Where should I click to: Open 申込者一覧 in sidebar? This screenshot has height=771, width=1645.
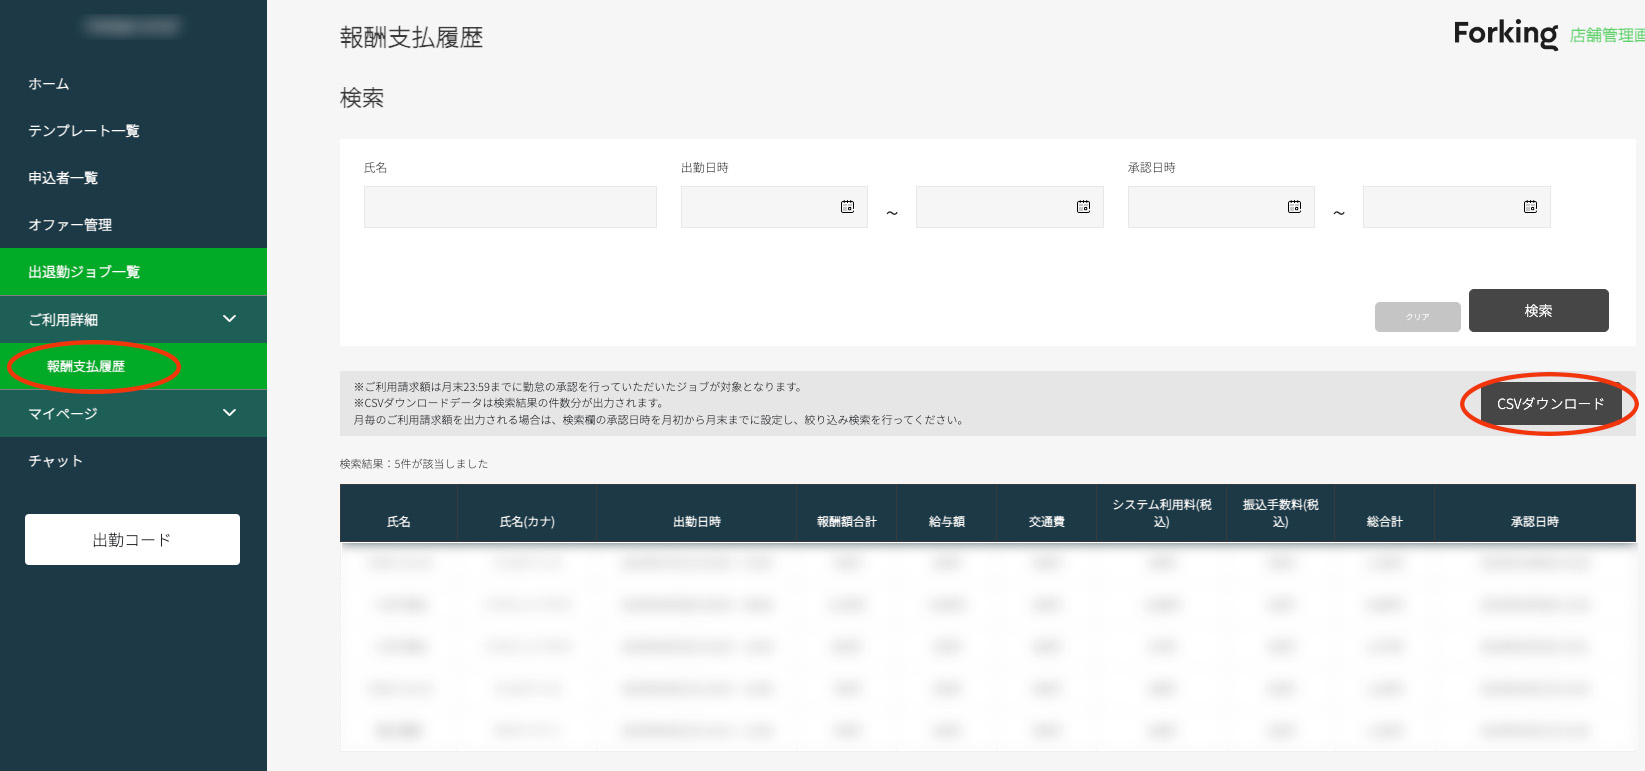133,178
